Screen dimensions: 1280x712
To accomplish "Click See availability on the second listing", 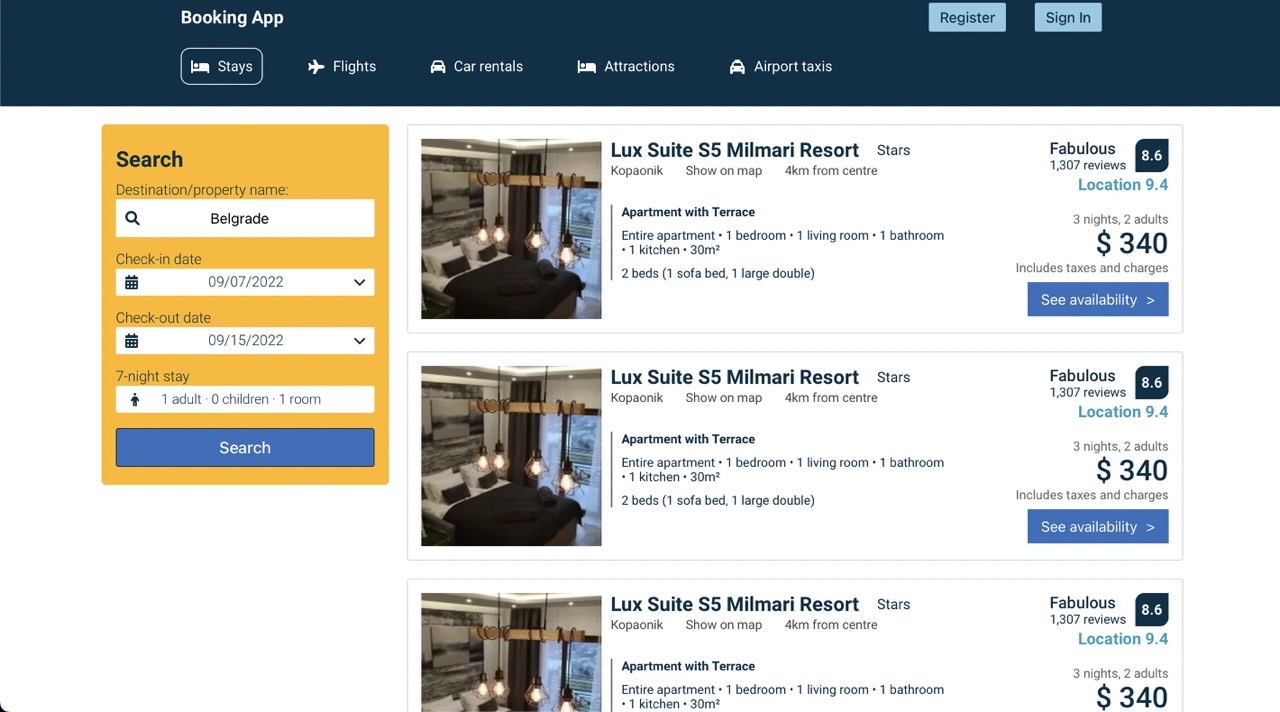I will coord(1098,527).
